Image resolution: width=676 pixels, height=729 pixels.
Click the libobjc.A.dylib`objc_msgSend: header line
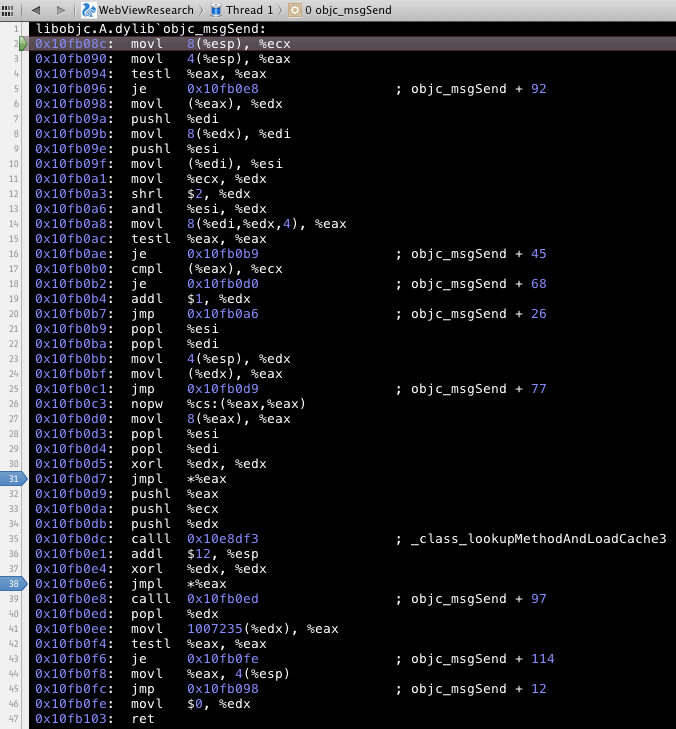pyautogui.click(x=151, y=29)
